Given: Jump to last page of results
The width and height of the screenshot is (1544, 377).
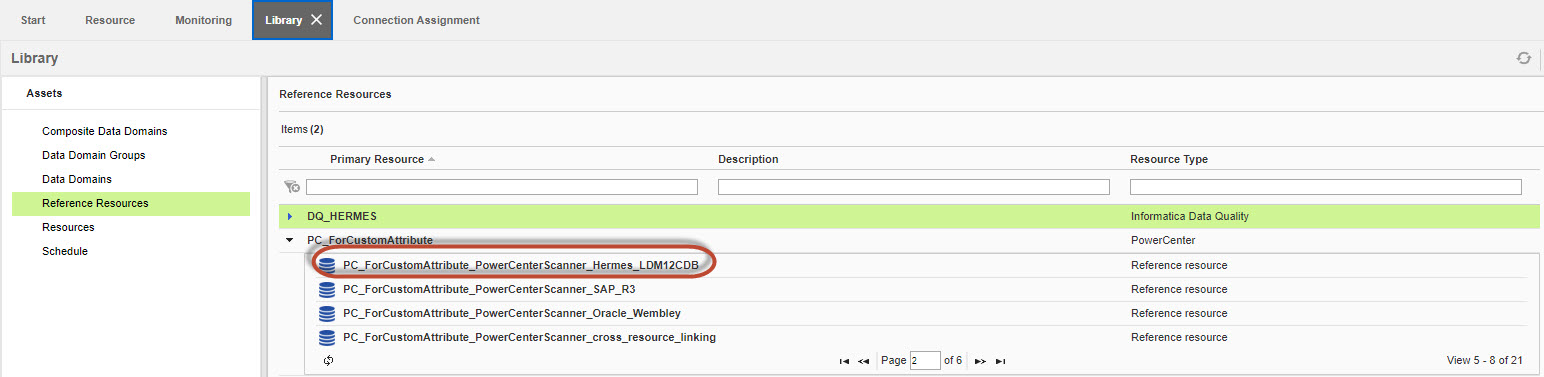Looking at the screenshot, I should (1001, 361).
